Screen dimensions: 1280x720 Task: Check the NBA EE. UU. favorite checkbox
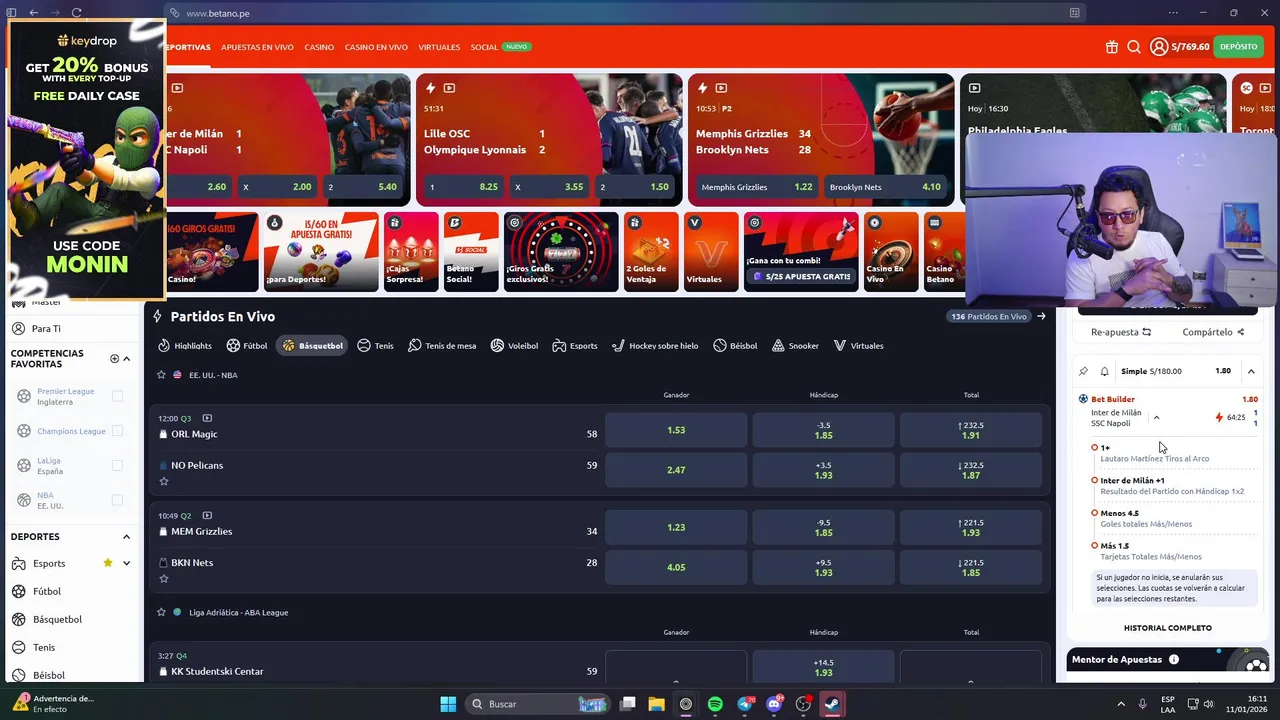tap(117, 500)
